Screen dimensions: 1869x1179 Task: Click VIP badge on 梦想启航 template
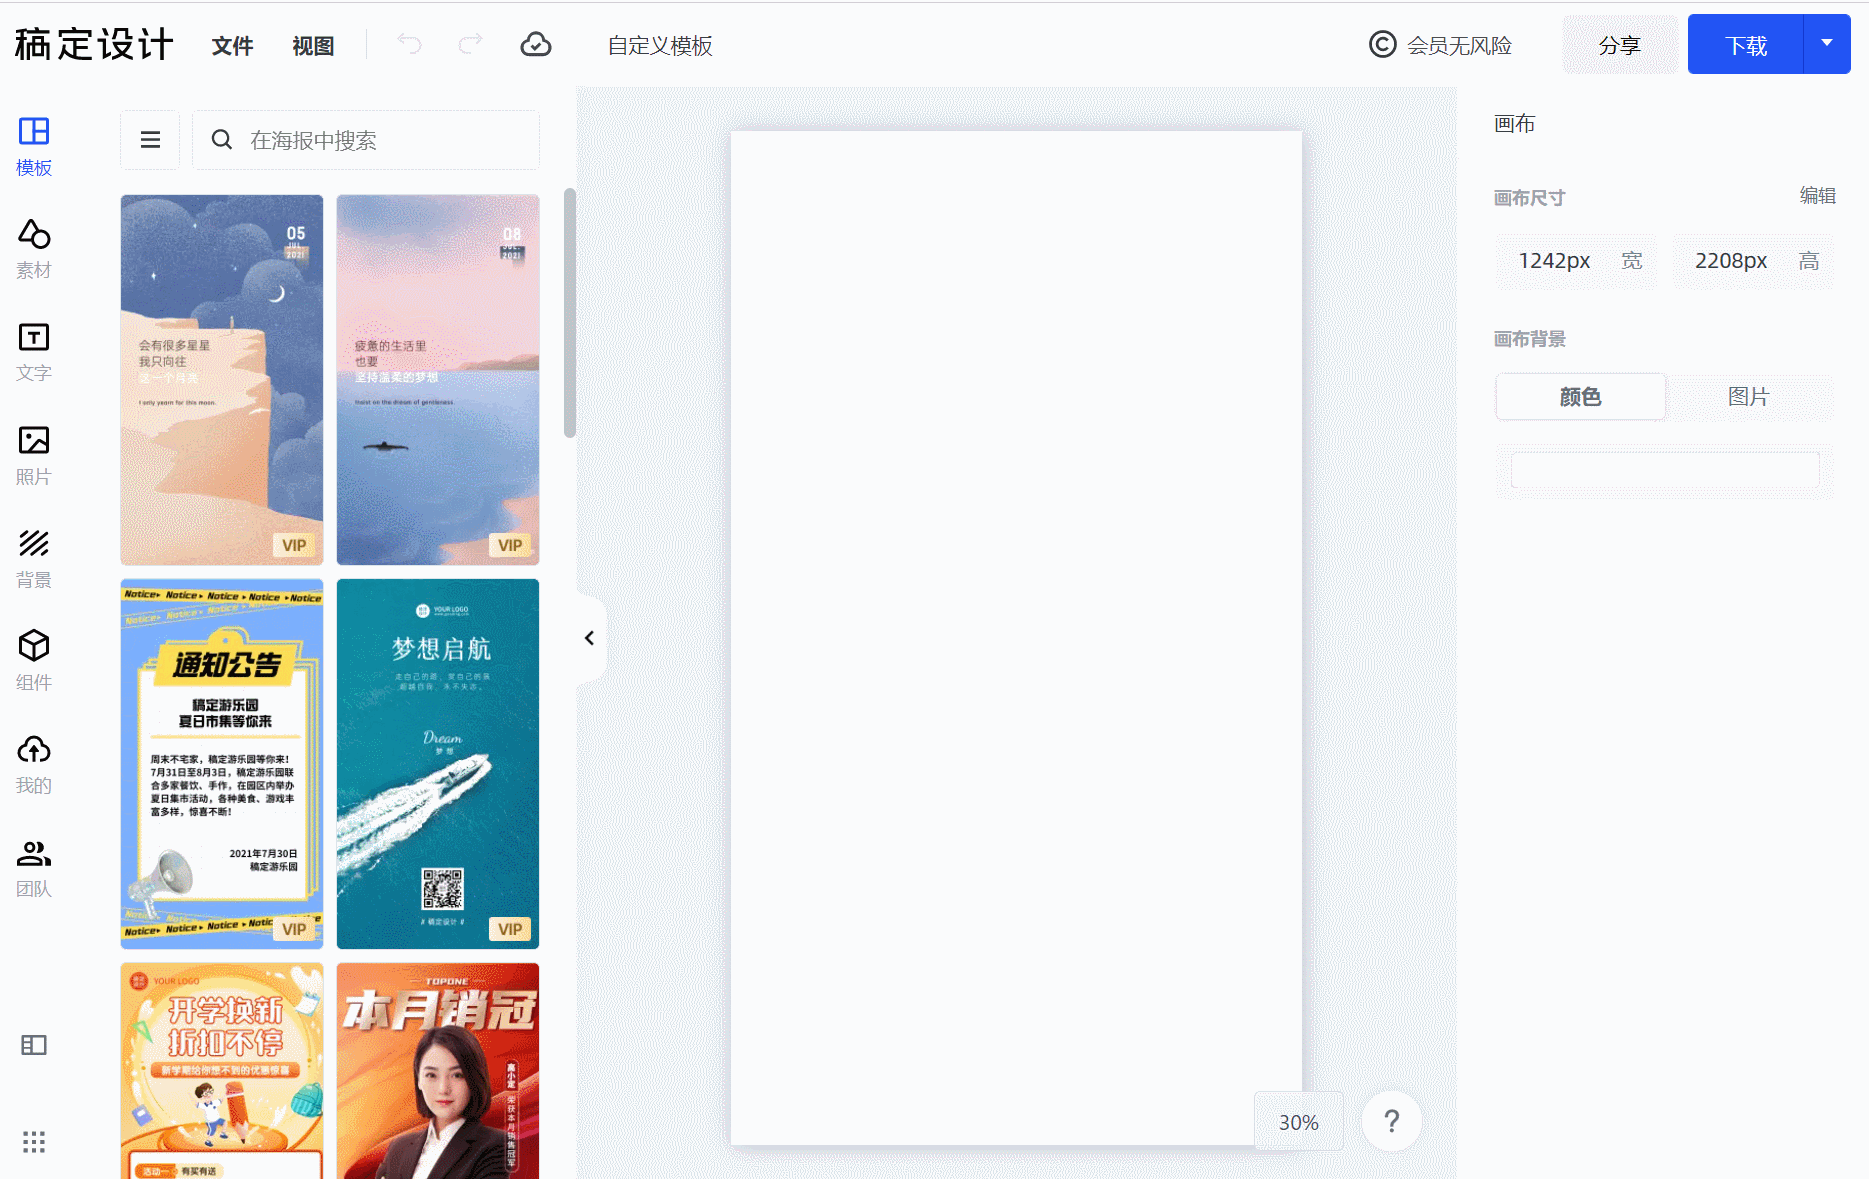tap(510, 929)
